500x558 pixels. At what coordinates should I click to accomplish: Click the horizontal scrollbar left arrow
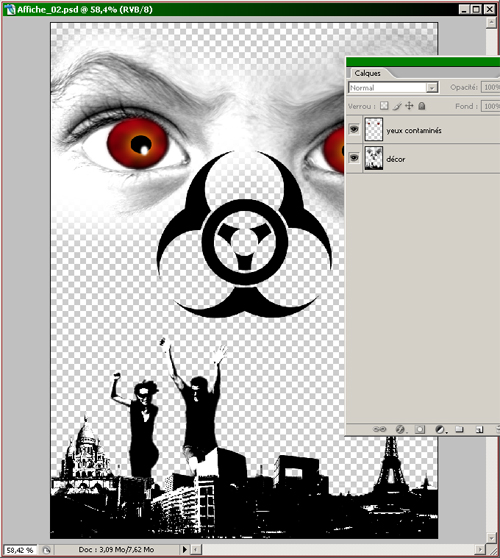(196, 549)
